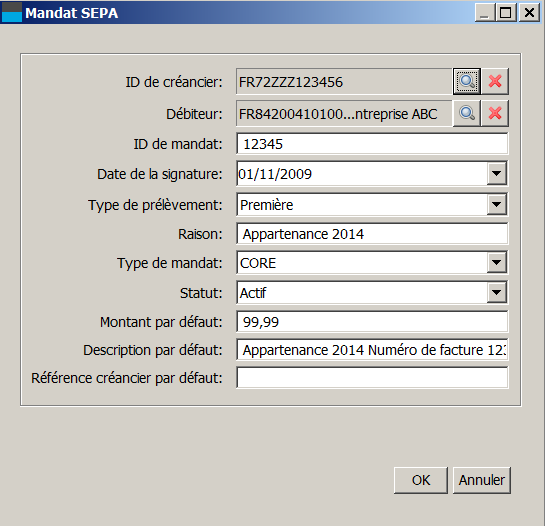Clear the creditor ID with red X
The image size is (545, 526).
(x=495, y=81)
